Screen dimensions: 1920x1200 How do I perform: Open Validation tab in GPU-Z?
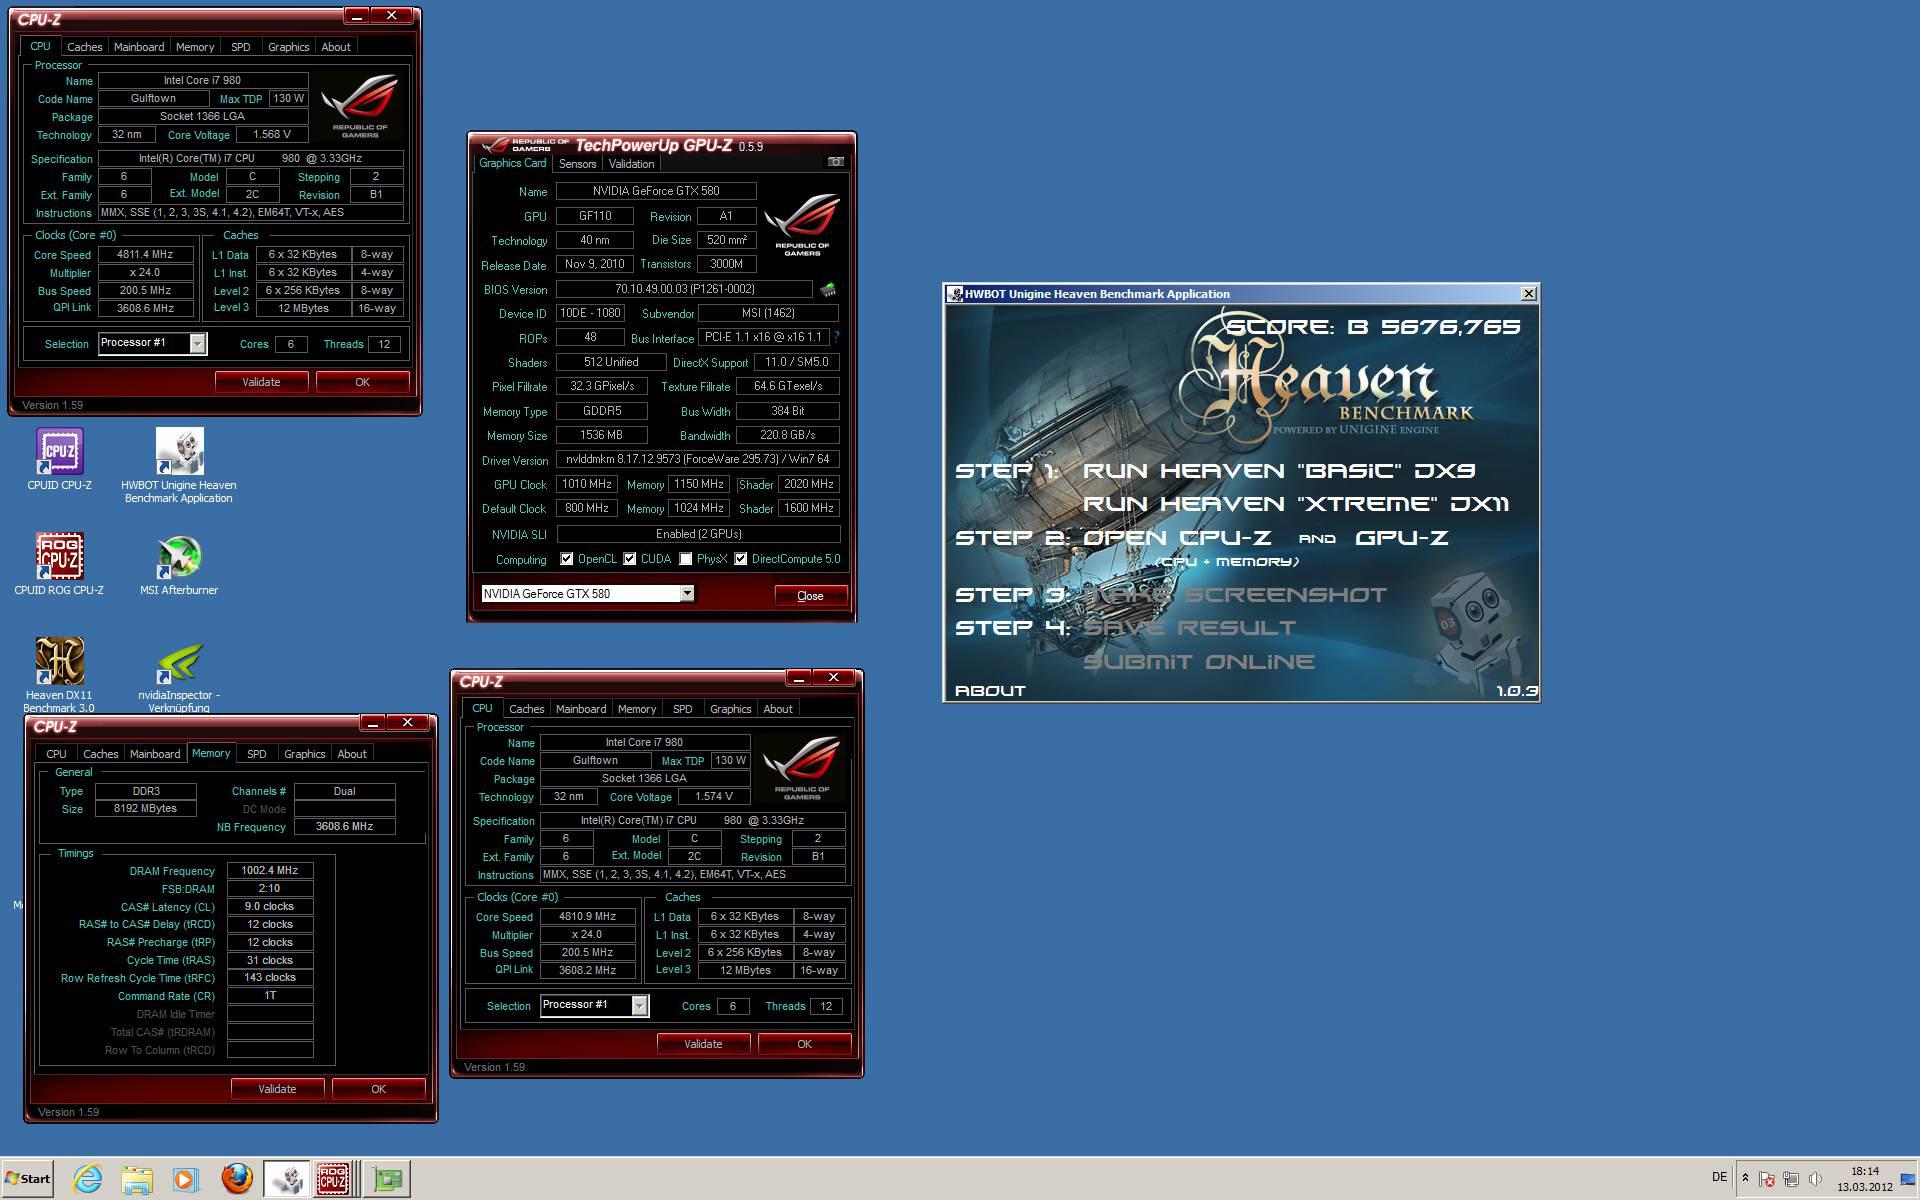(x=631, y=164)
